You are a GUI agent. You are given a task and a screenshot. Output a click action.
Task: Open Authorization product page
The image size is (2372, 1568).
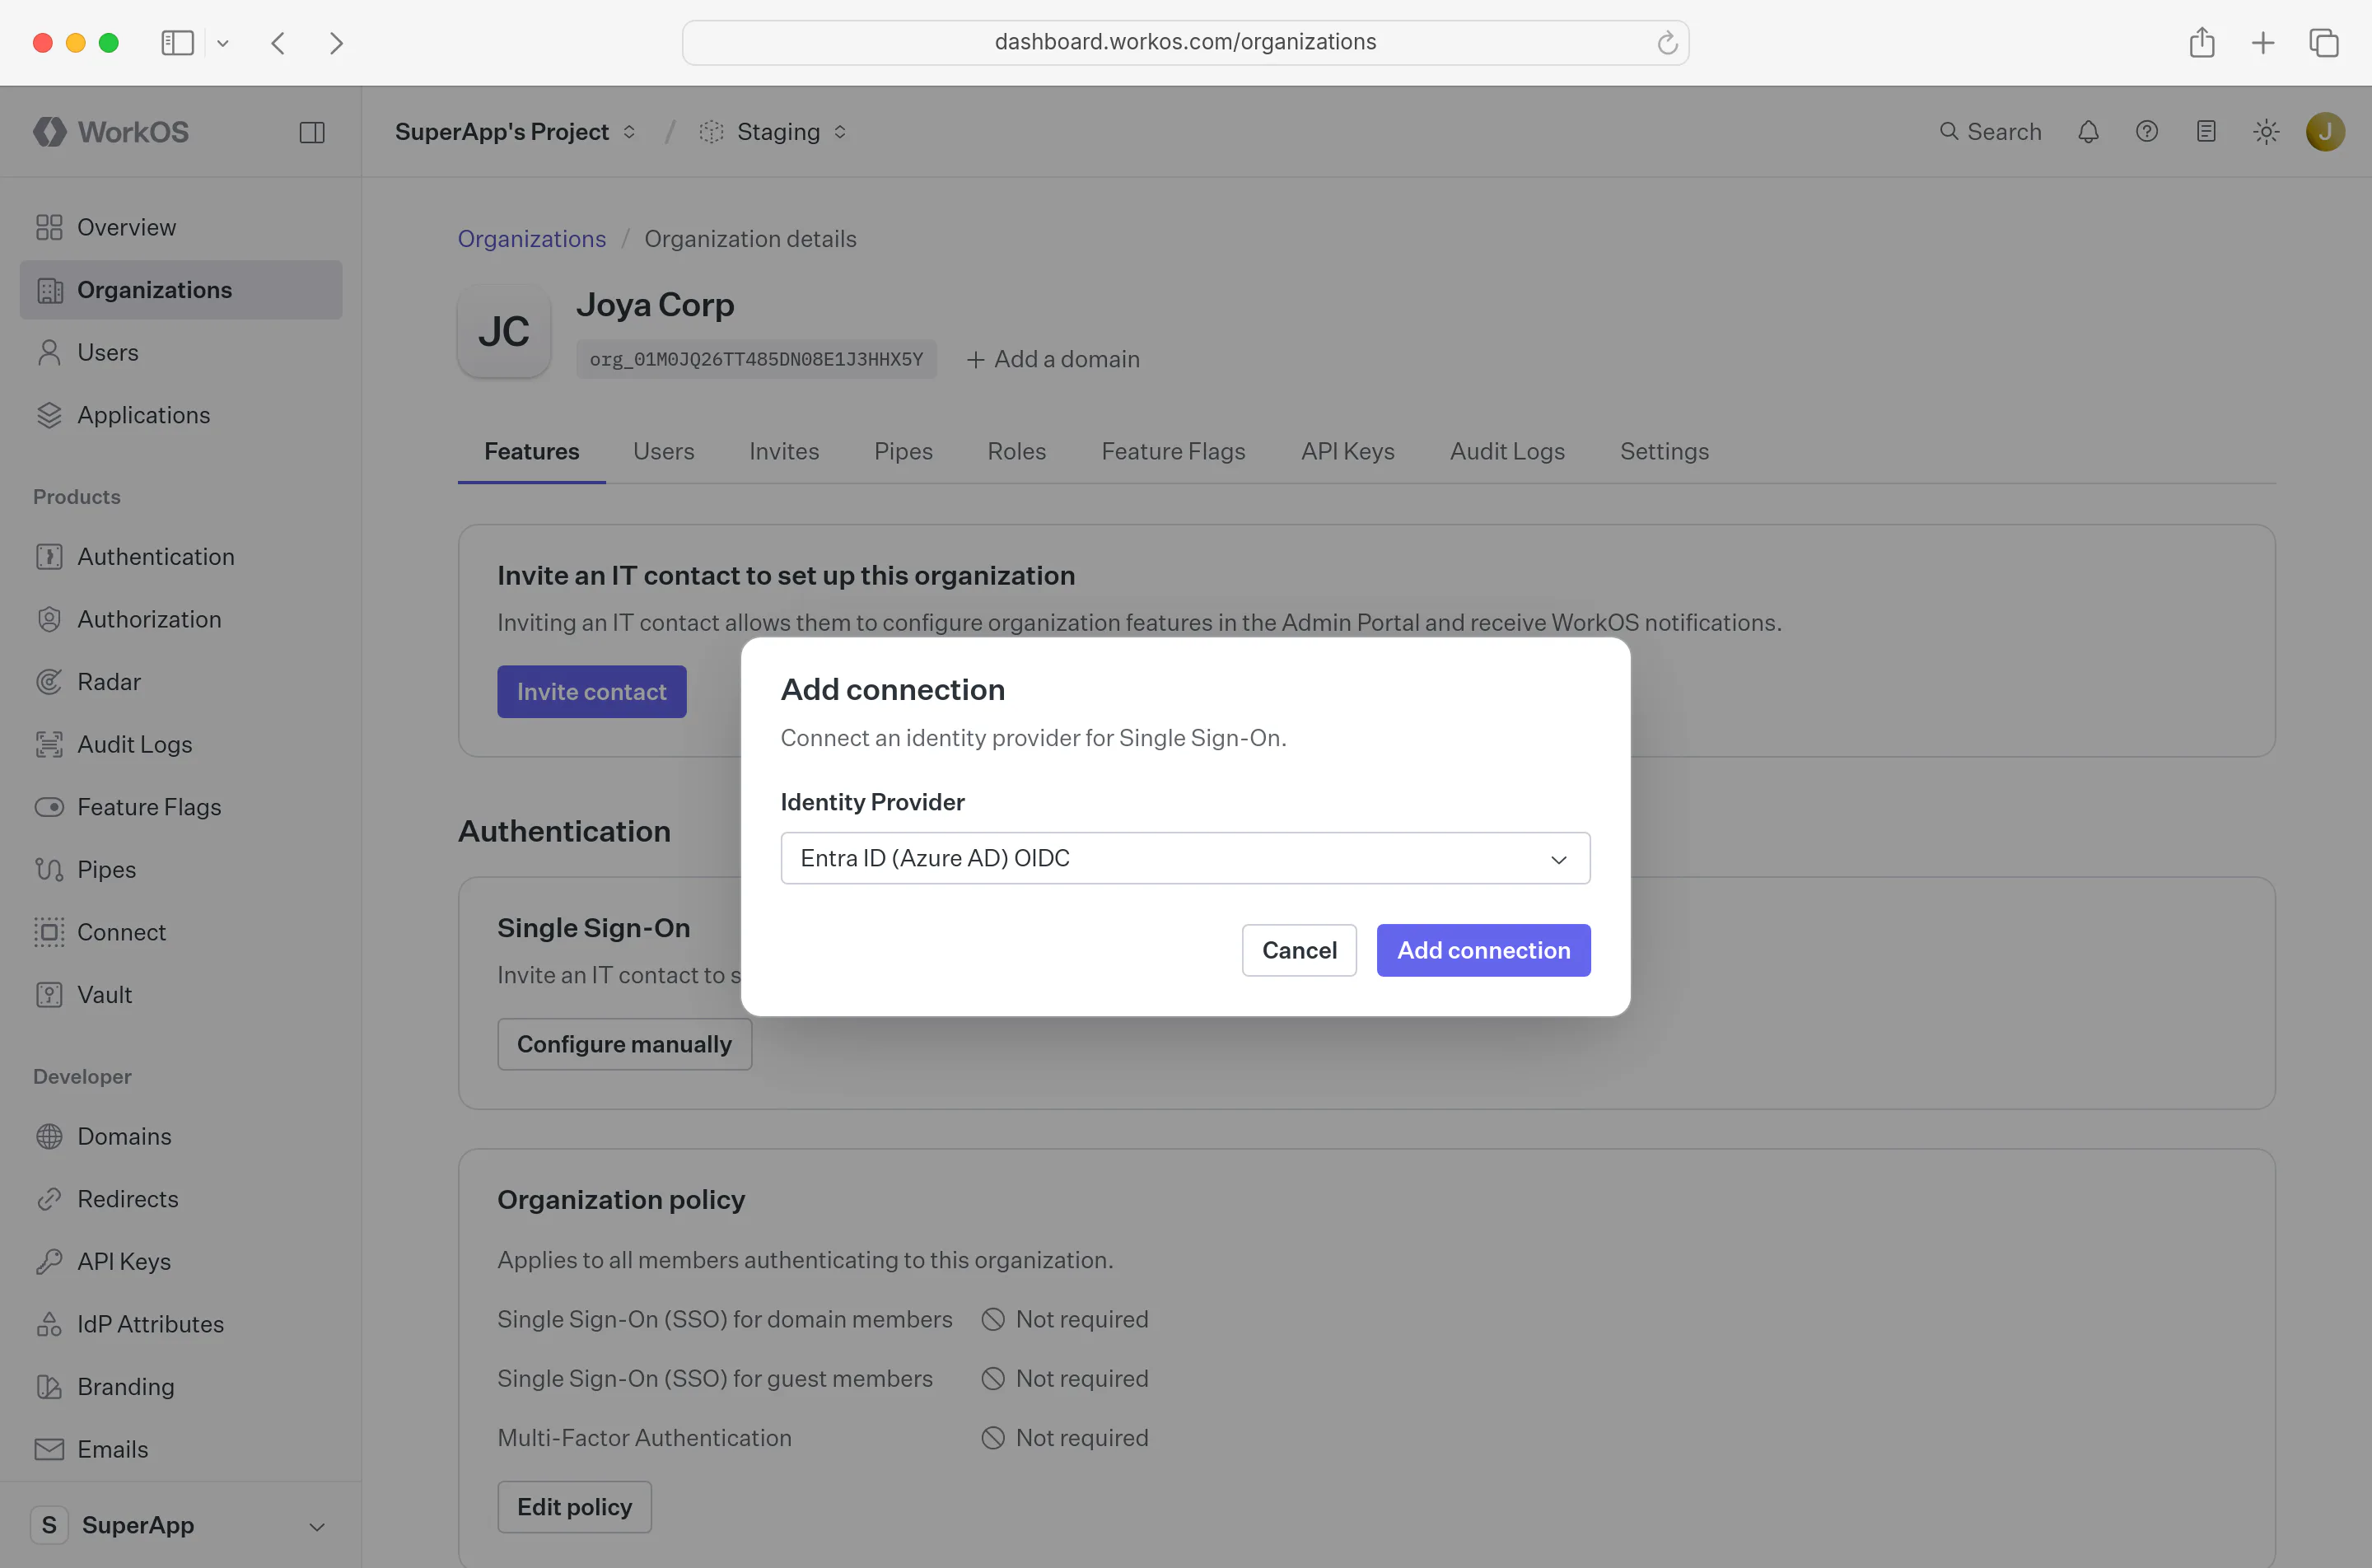pyautogui.click(x=181, y=619)
